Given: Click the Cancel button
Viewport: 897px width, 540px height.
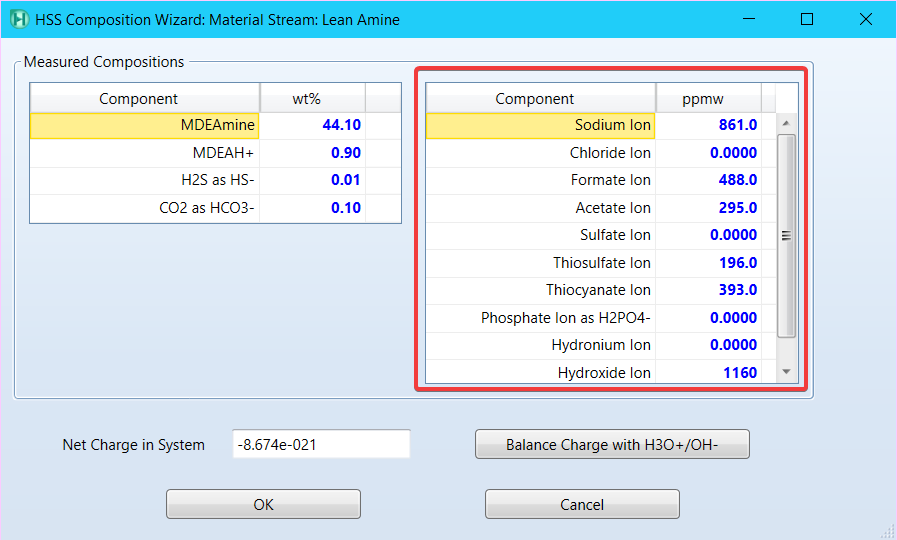Looking at the screenshot, I should click(x=582, y=505).
